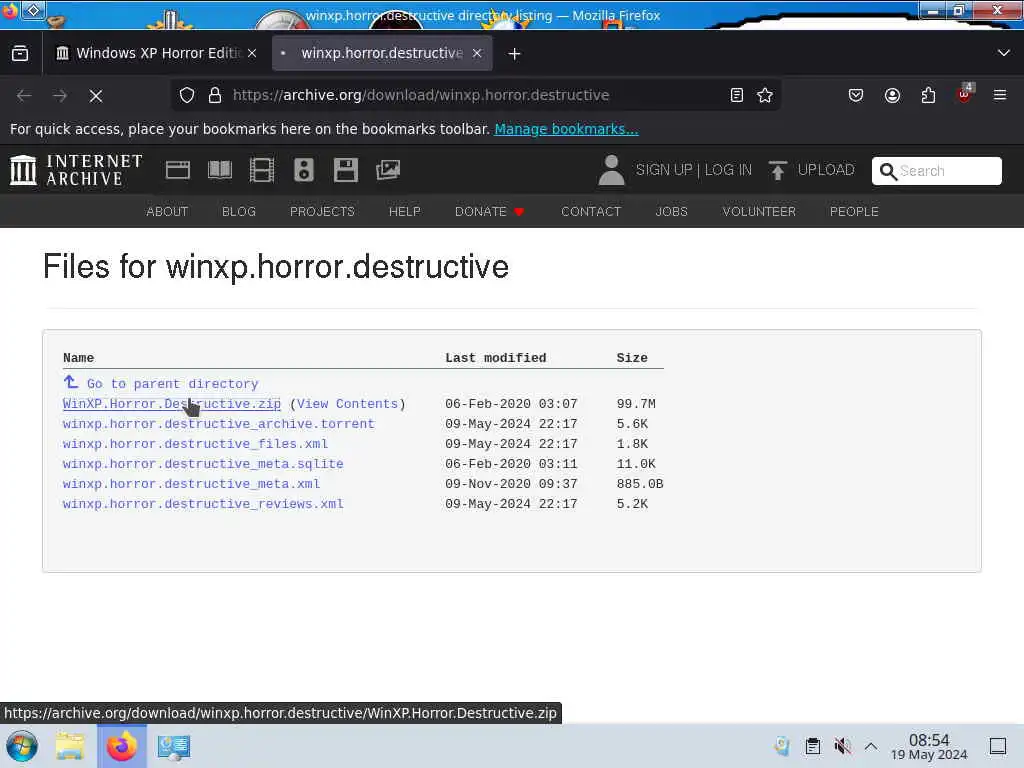Open Wayback Machine web icon
1024x768 pixels.
178,170
